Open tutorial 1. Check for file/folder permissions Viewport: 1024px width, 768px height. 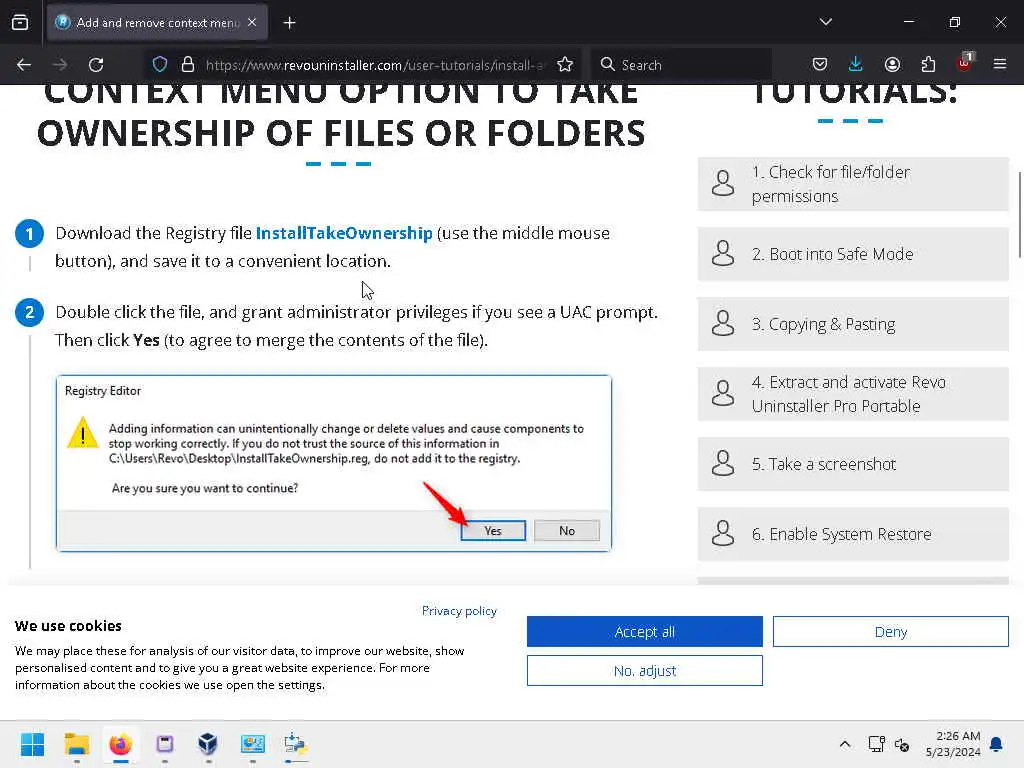coord(853,184)
